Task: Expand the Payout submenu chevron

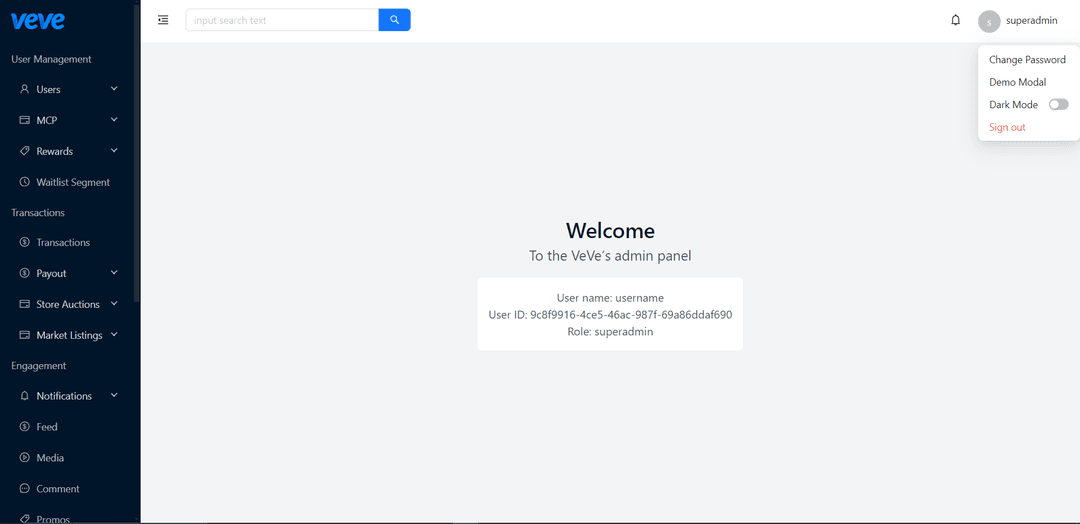Action: tap(114, 273)
